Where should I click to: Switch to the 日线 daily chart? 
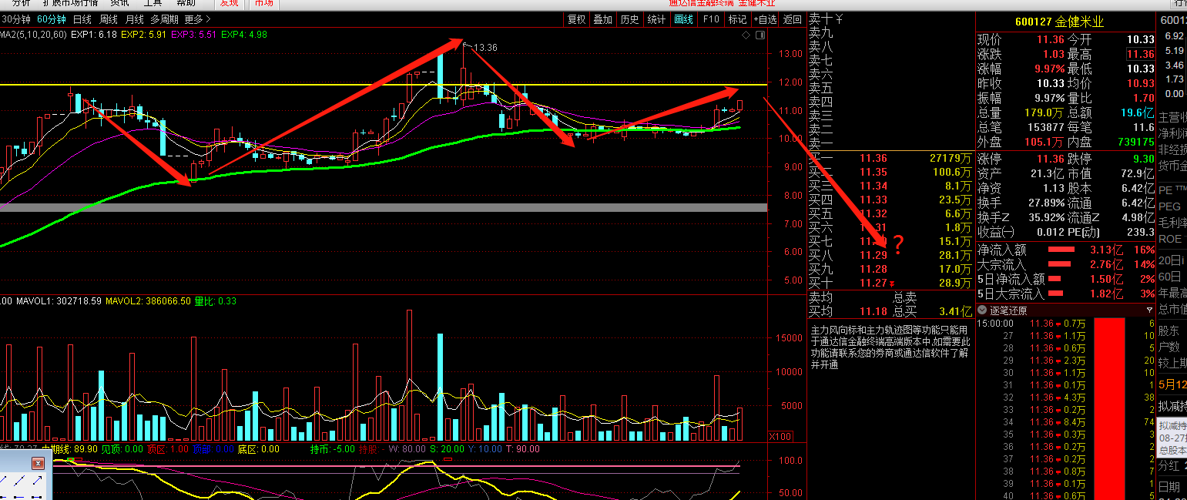[82, 20]
